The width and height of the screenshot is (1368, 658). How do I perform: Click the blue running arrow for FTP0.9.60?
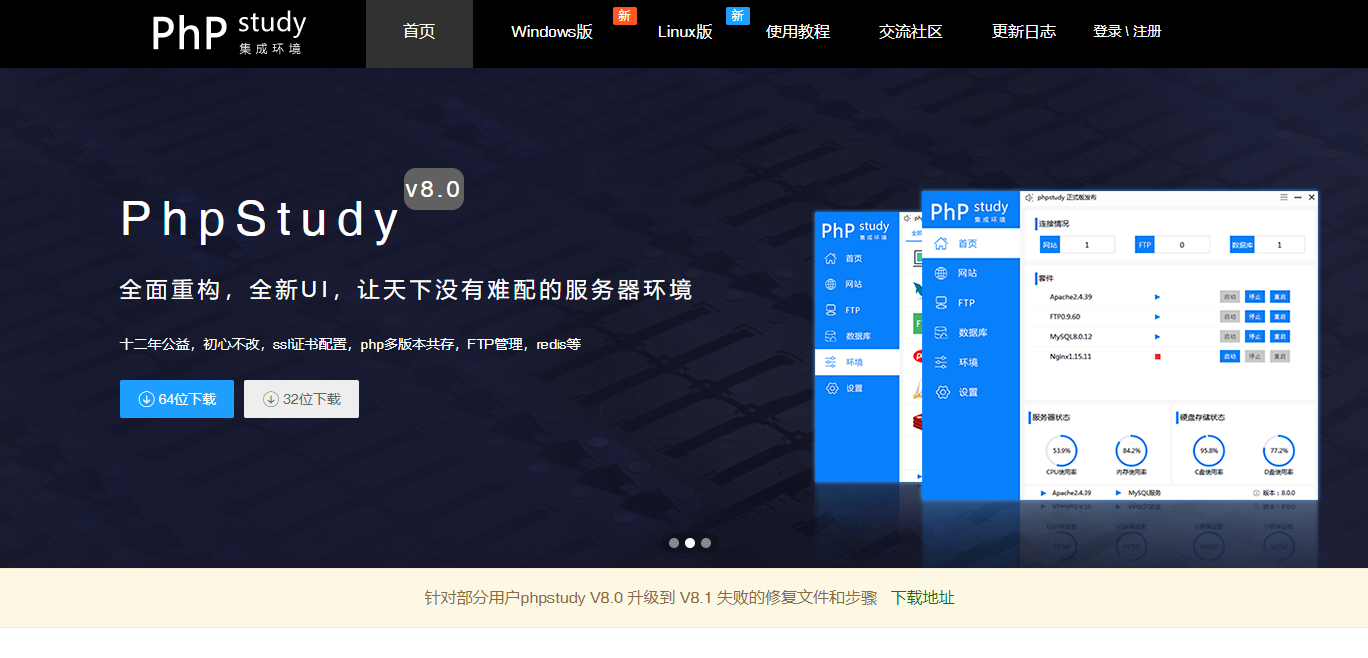click(1157, 316)
